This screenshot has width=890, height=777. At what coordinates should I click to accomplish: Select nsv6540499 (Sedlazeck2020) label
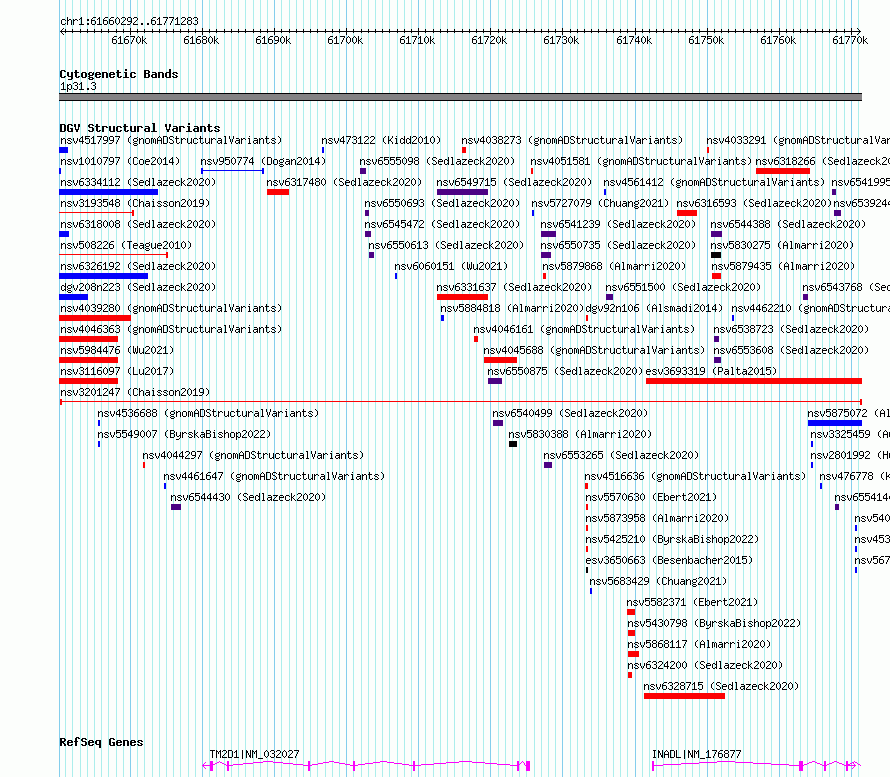coord(570,413)
